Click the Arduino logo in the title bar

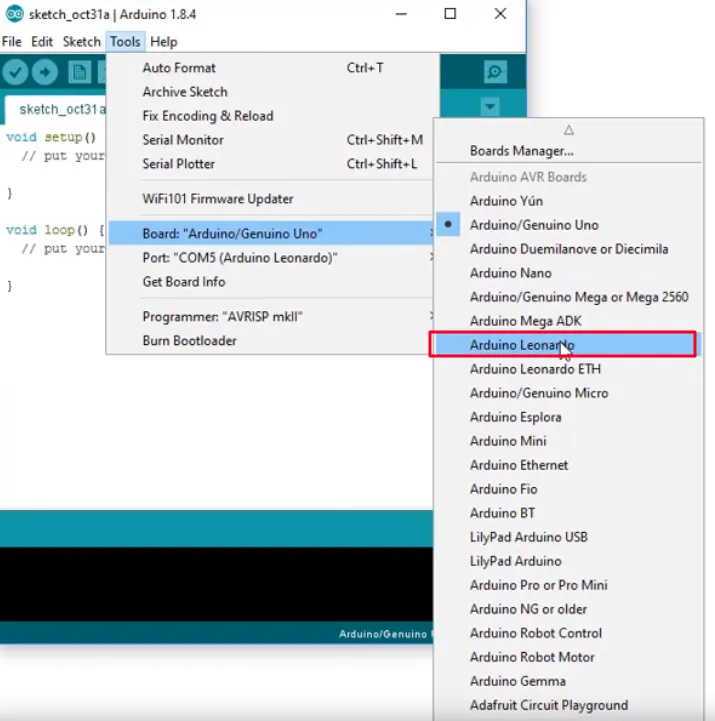coord(14,14)
